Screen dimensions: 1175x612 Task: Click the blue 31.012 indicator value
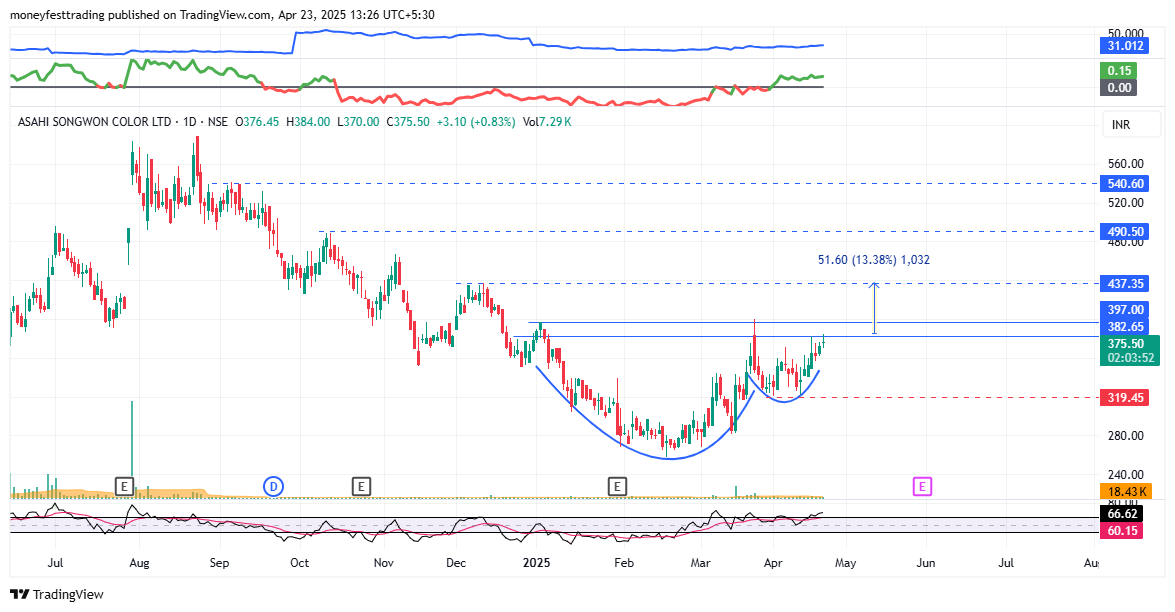coord(1125,46)
